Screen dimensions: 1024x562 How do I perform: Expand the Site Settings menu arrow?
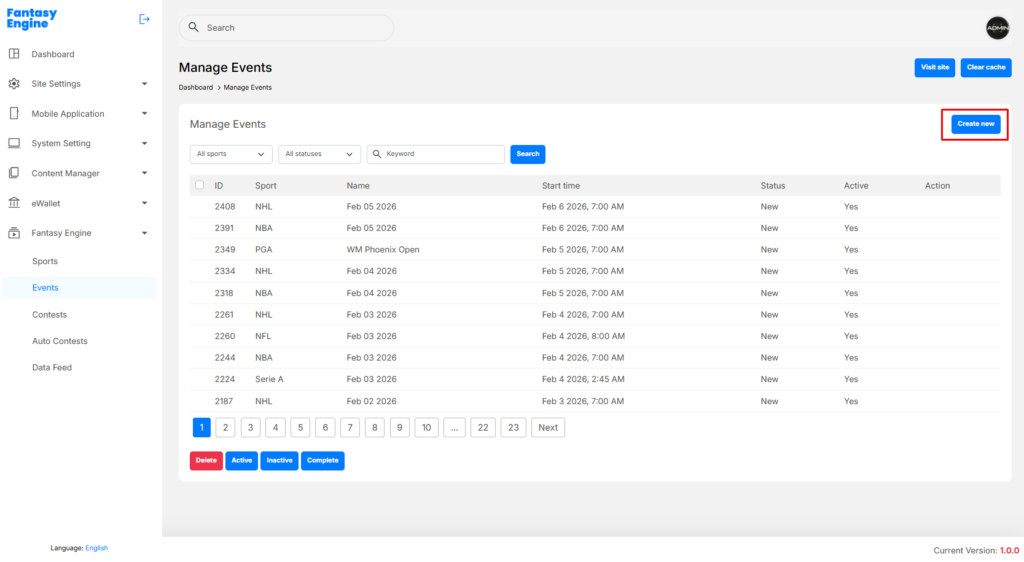144,84
